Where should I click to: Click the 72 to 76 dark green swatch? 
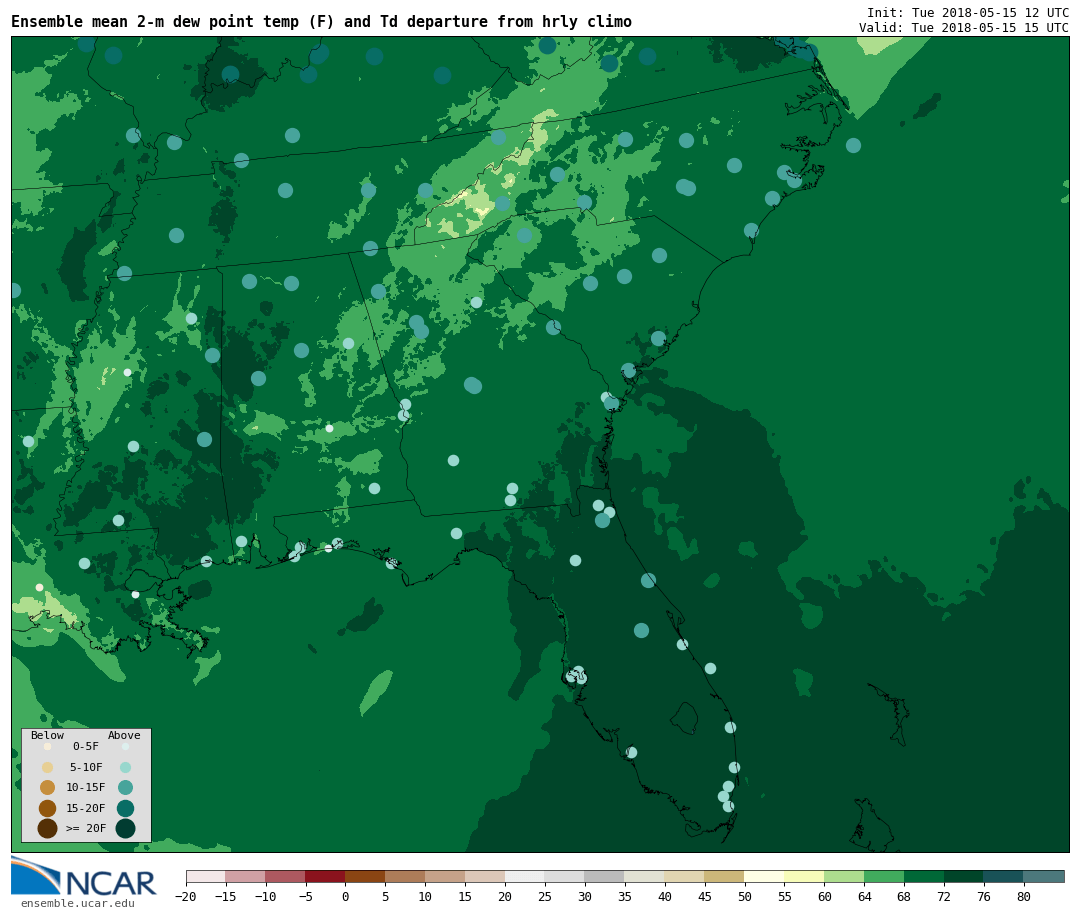965,876
